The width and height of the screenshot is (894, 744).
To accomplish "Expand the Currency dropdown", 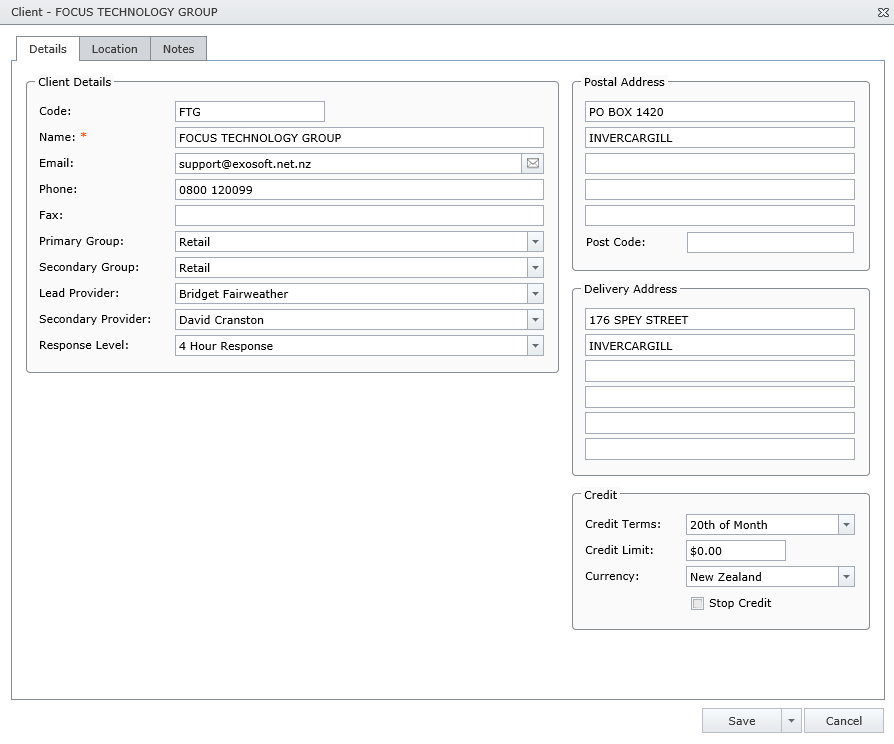I will click(x=846, y=577).
